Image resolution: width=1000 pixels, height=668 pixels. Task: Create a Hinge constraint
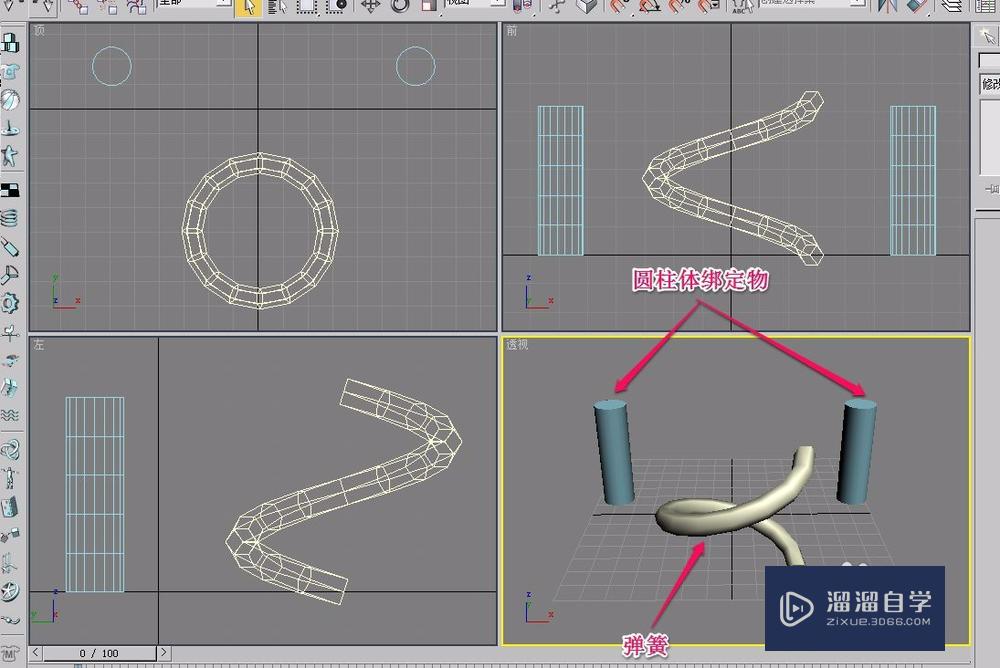pyautogui.click(x=10, y=507)
